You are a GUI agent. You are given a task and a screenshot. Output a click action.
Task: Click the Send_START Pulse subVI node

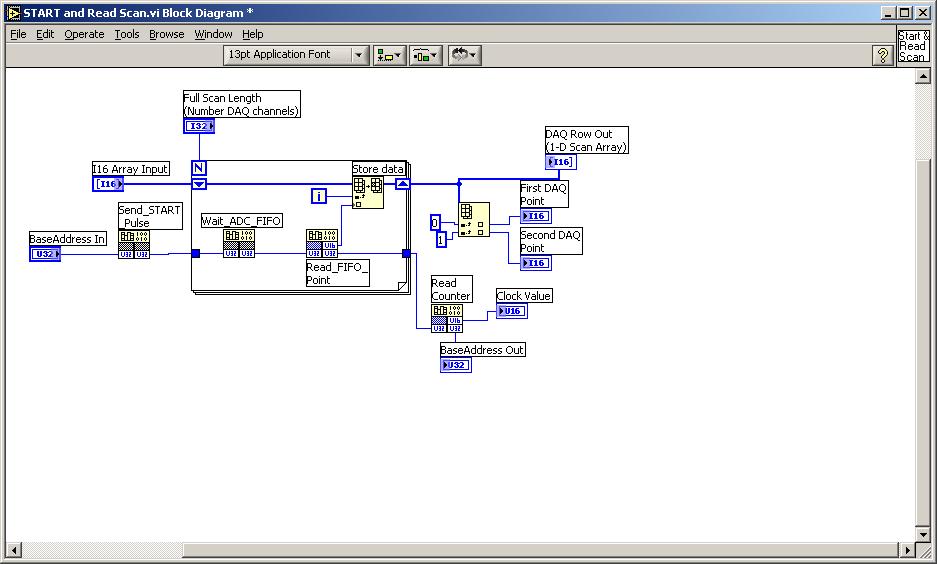pos(134,245)
